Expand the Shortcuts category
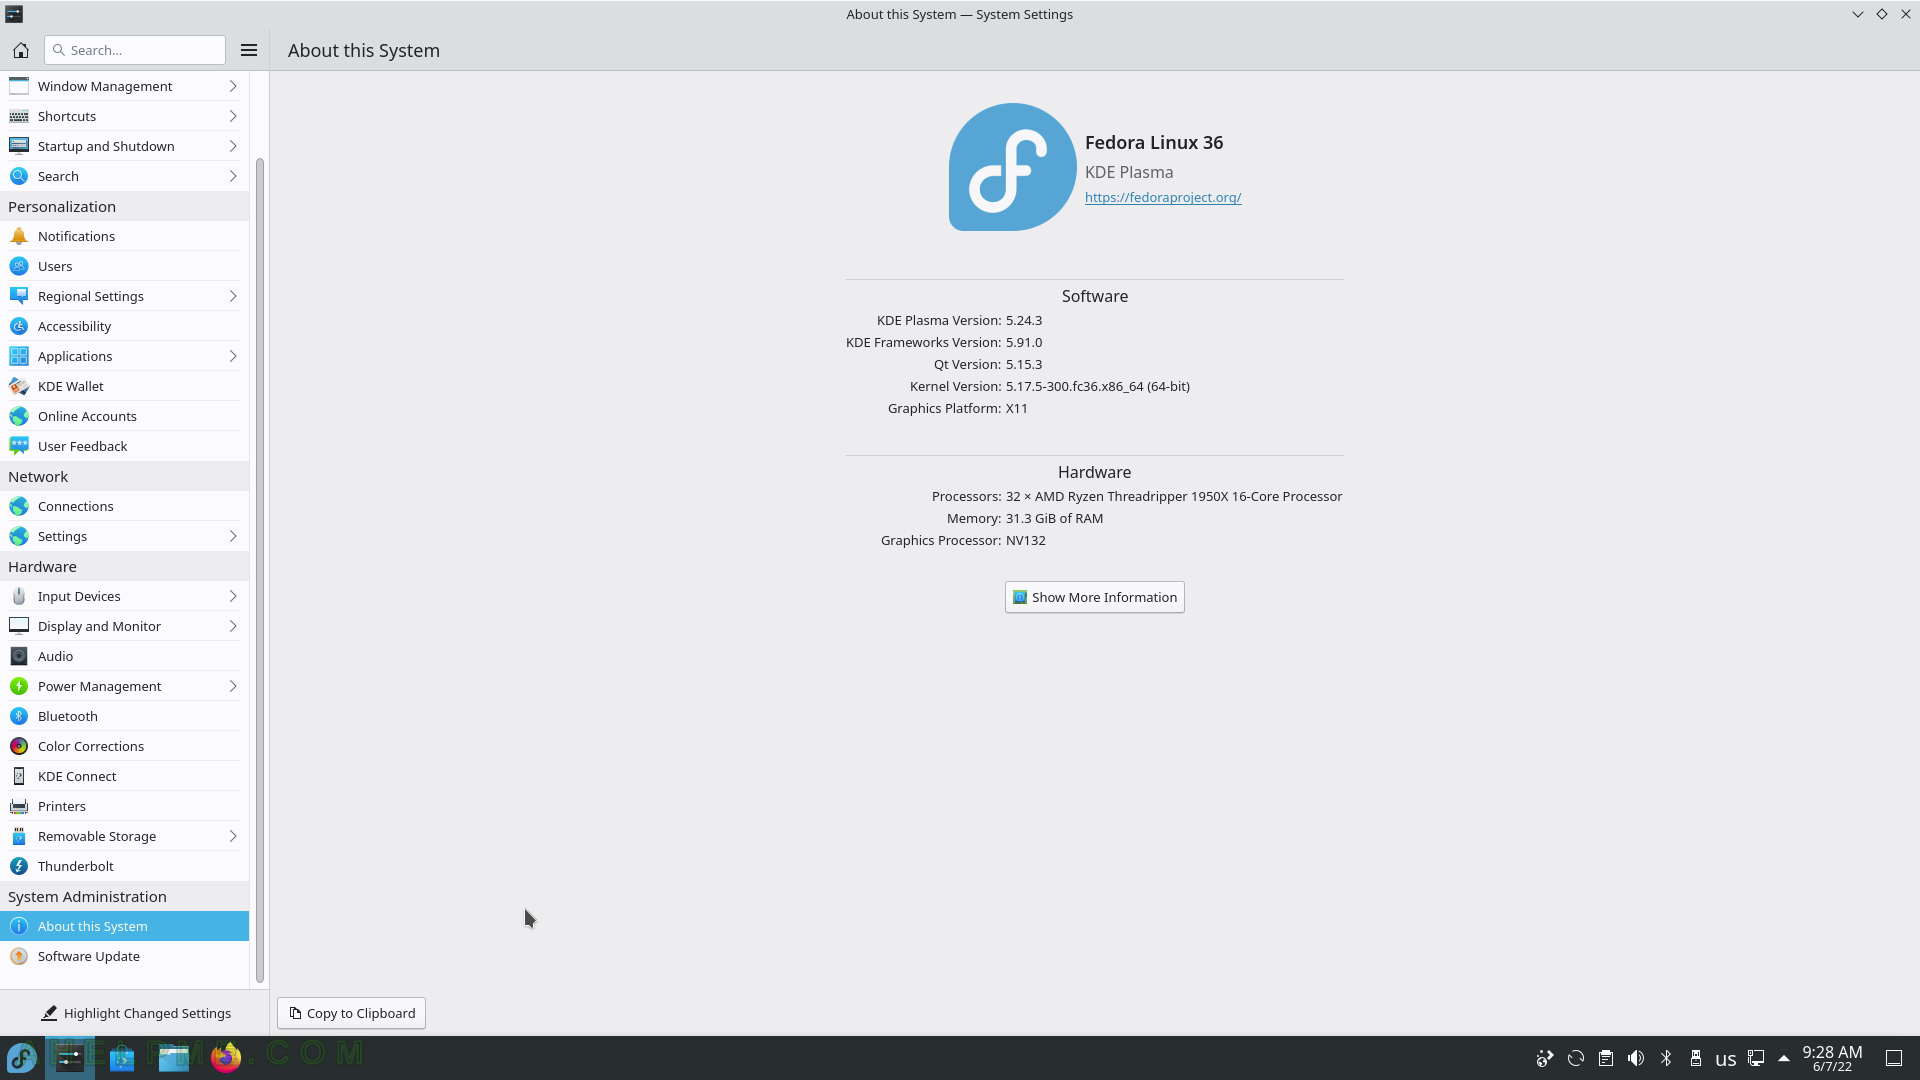 click(x=124, y=116)
